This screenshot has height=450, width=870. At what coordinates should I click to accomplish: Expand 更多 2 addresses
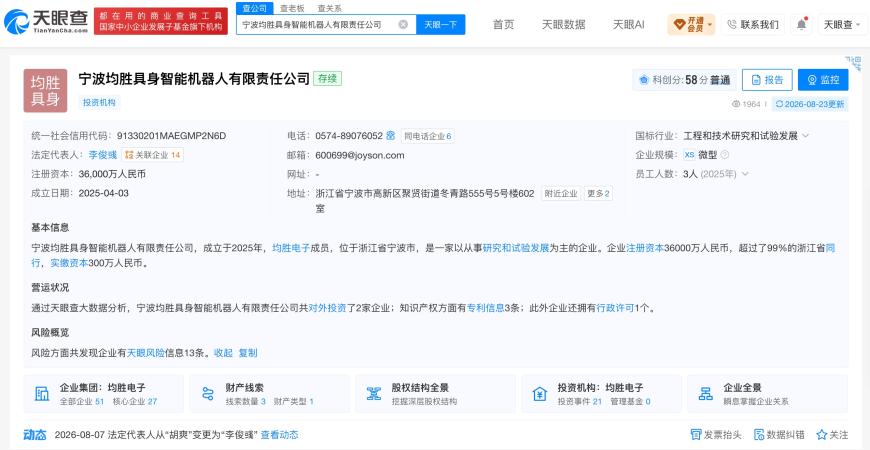click(x=599, y=194)
